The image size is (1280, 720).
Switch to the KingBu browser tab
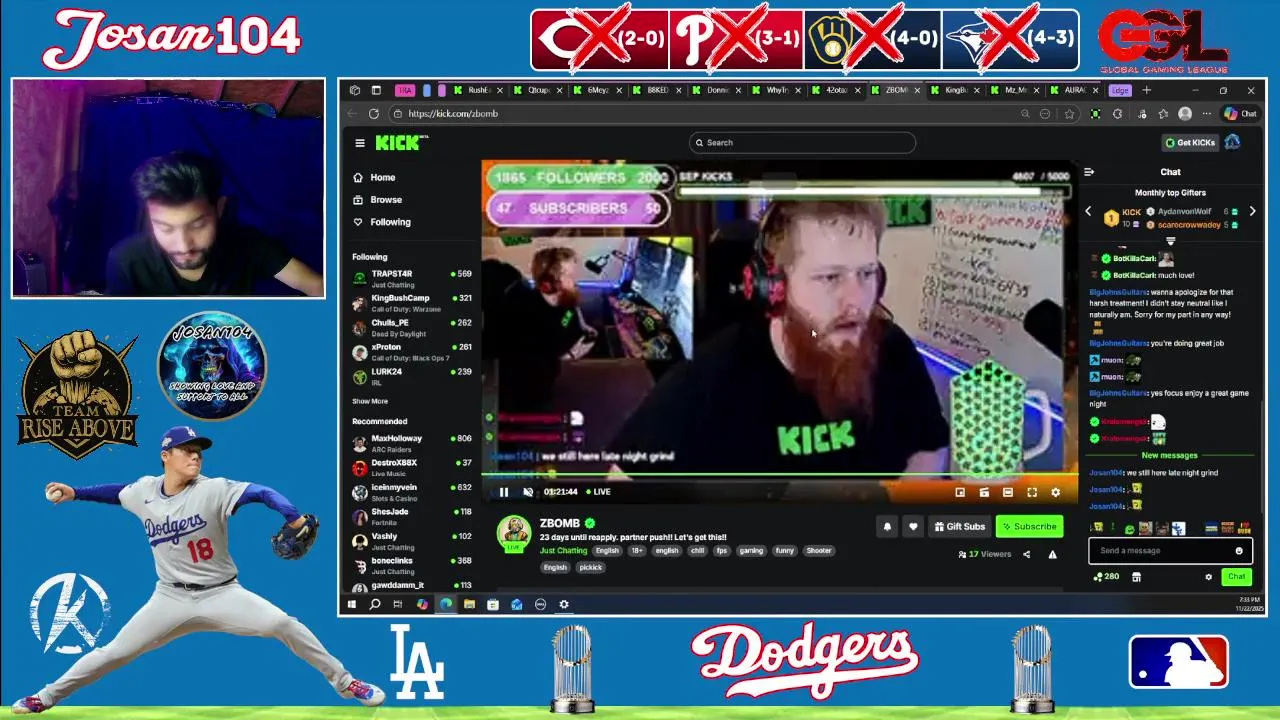tap(957, 90)
